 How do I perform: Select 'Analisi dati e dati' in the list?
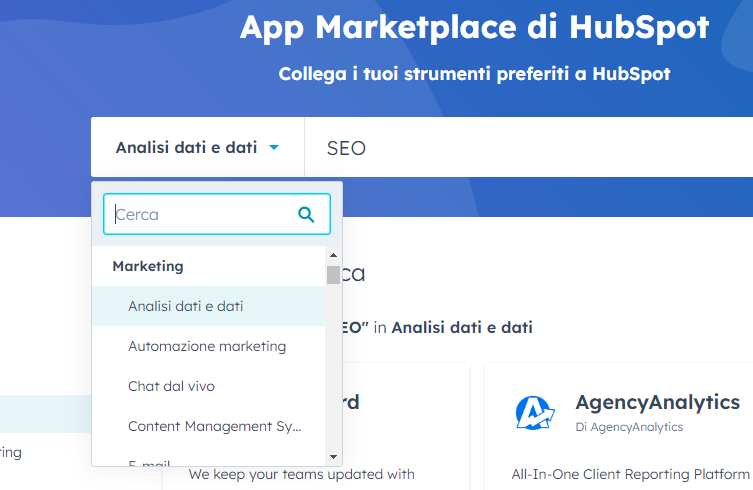[x=208, y=306]
